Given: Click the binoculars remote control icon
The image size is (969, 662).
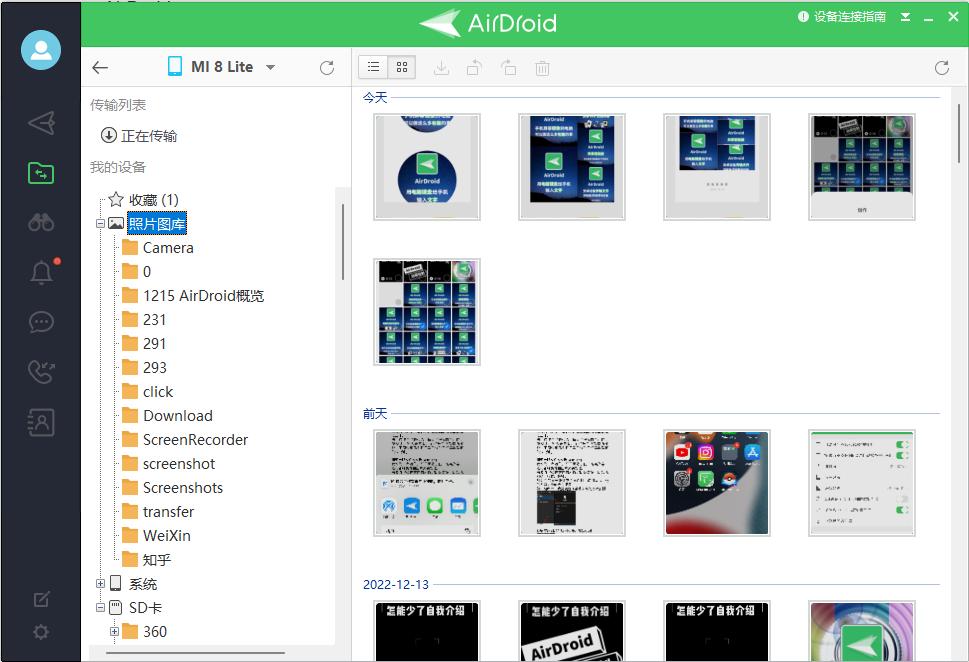Looking at the screenshot, I should 41,222.
